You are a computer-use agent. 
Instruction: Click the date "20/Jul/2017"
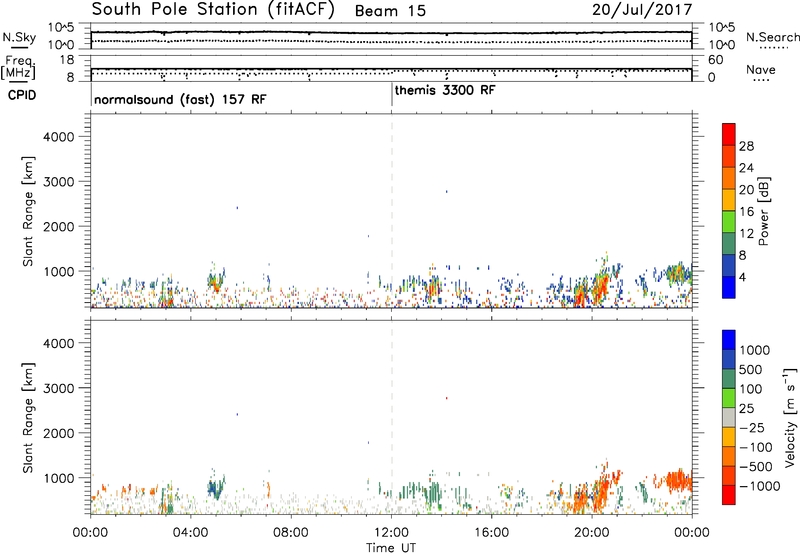(642, 10)
